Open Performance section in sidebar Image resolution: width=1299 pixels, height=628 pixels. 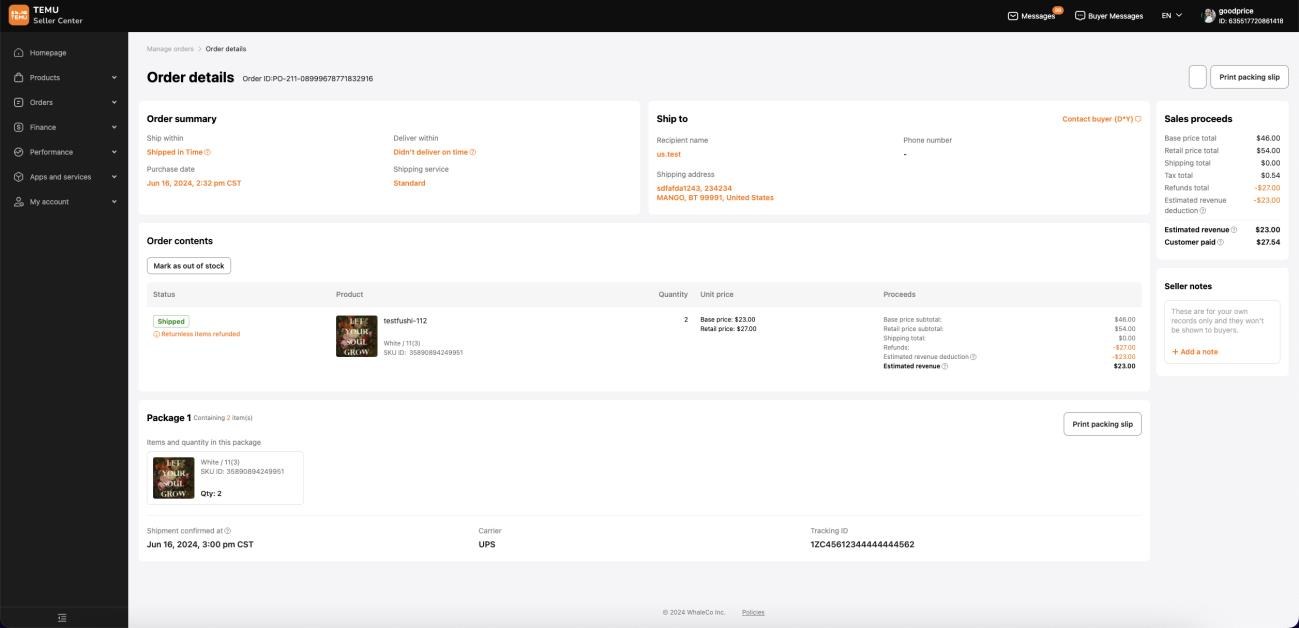click(x=51, y=152)
